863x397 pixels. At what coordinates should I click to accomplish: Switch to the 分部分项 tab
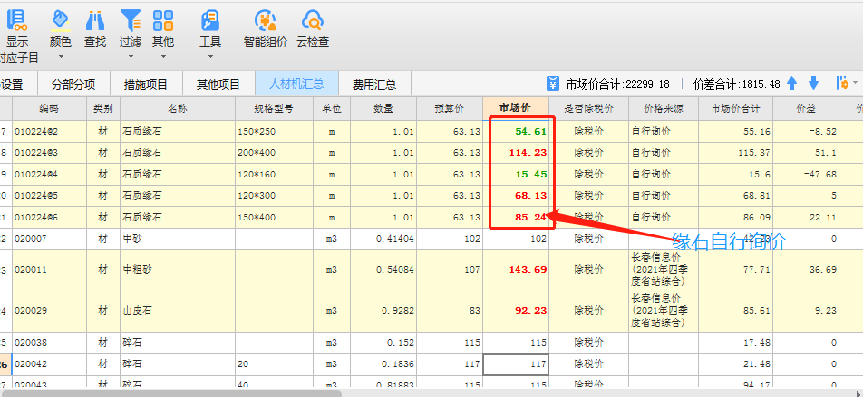(x=74, y=85)
